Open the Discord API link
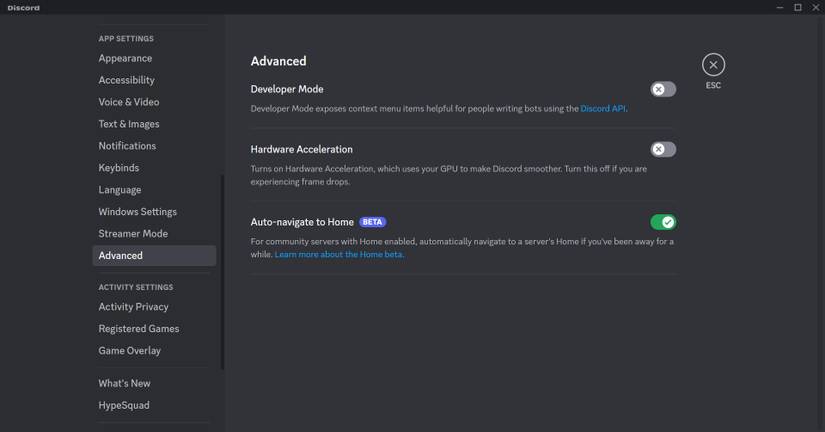 [x=603, y=108]
